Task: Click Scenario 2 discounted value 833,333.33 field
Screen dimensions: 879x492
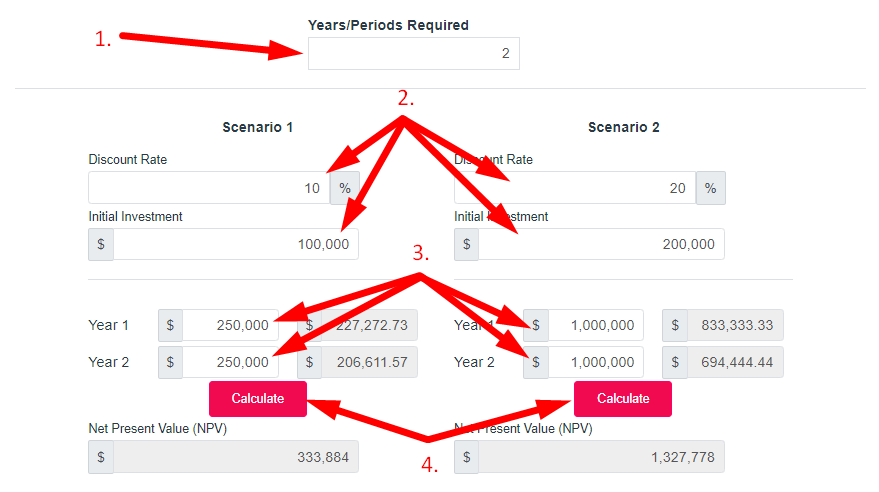Action: pos(735,325)
